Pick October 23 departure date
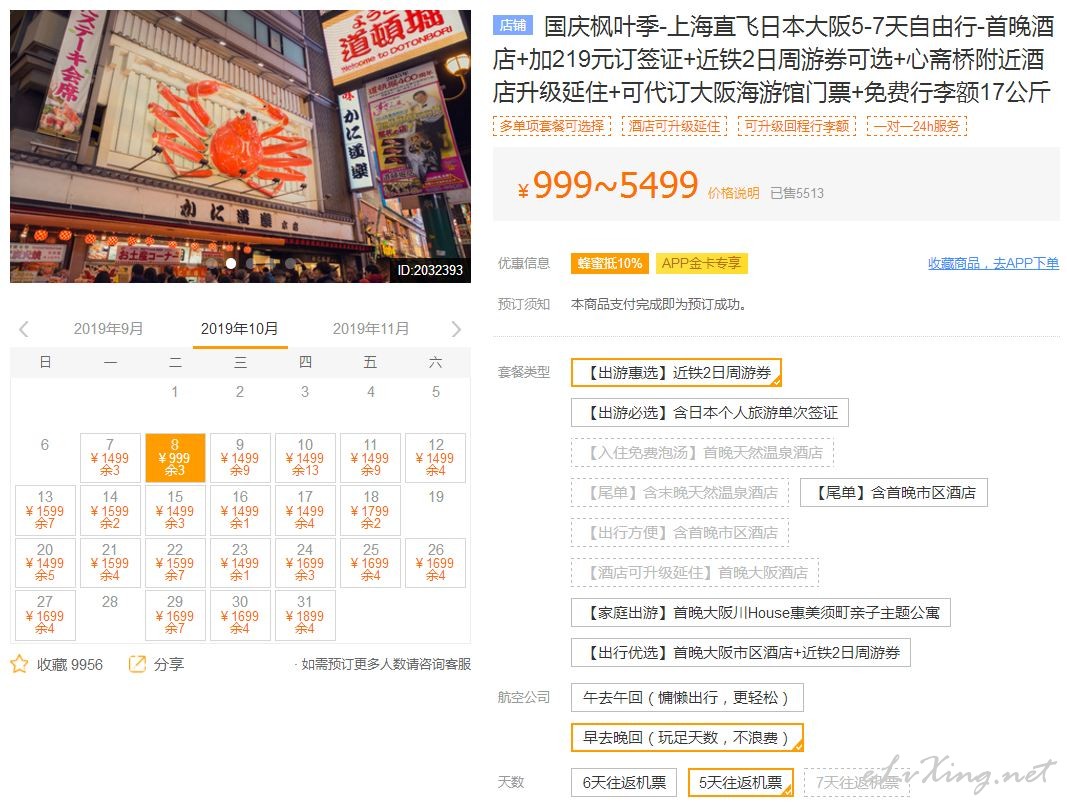 tap(240, 563)
